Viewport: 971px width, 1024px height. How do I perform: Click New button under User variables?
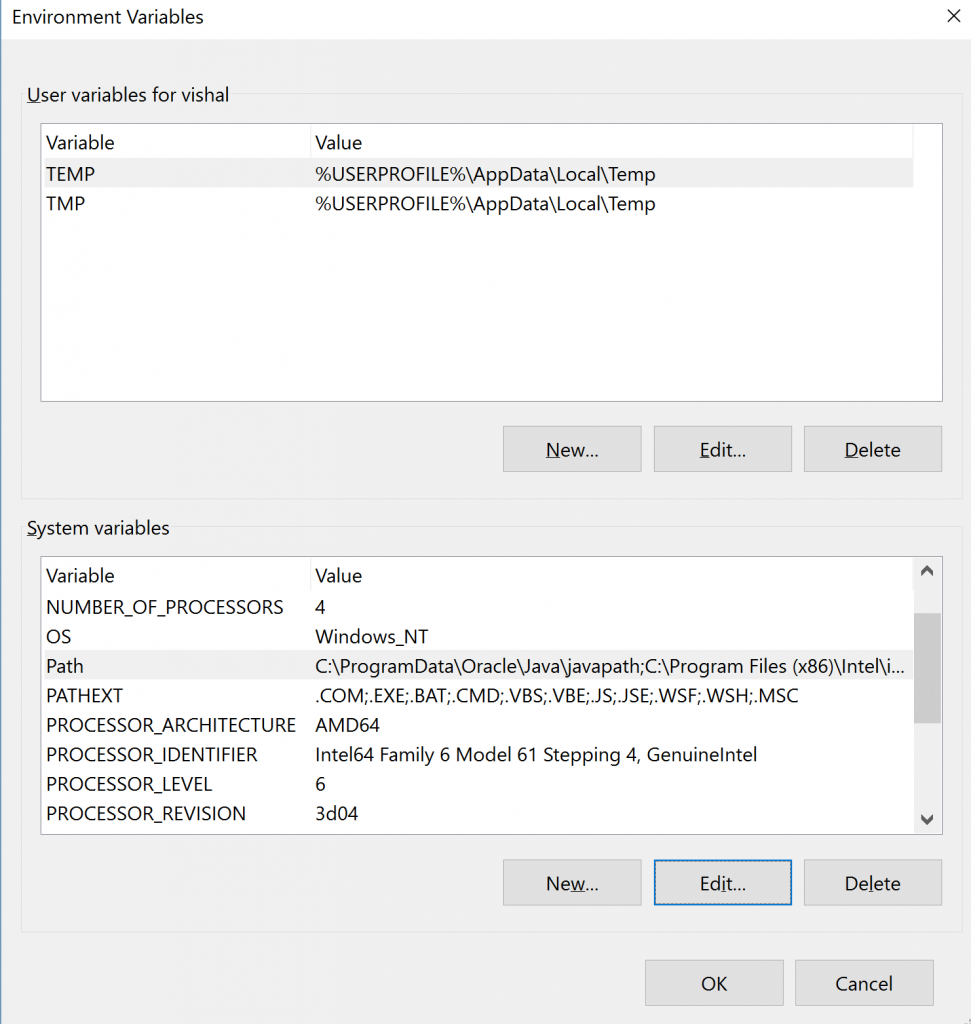(x=572, y=450)
